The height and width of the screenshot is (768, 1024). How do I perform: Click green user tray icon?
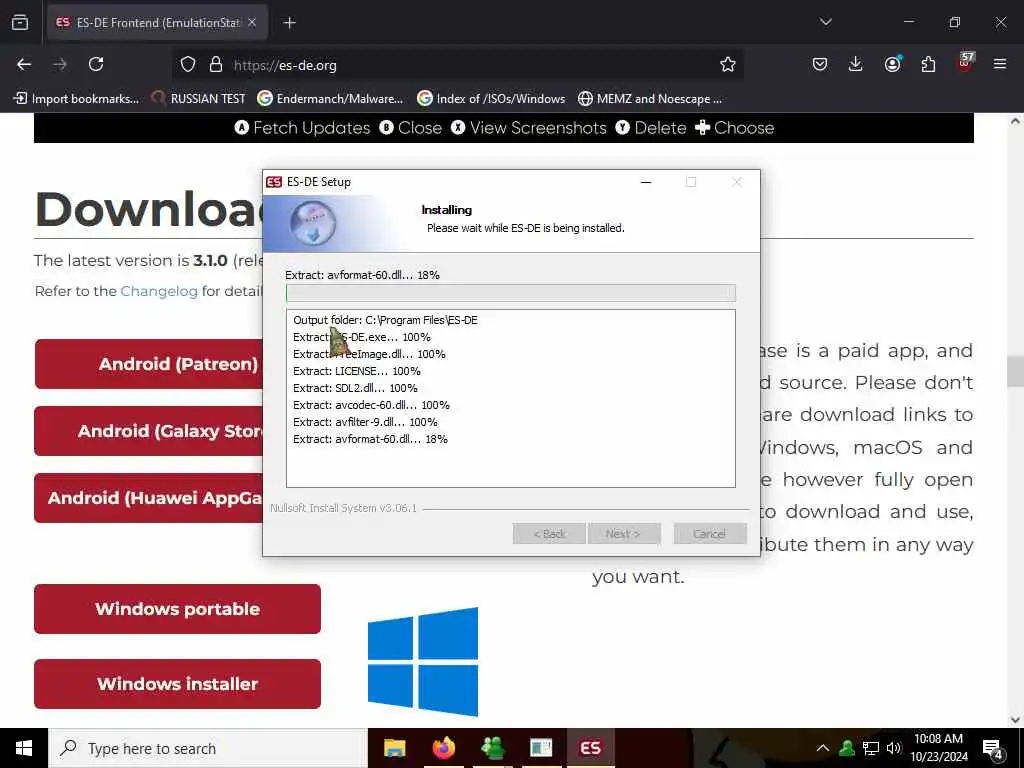pyautogui.click(x=847, y=748)
